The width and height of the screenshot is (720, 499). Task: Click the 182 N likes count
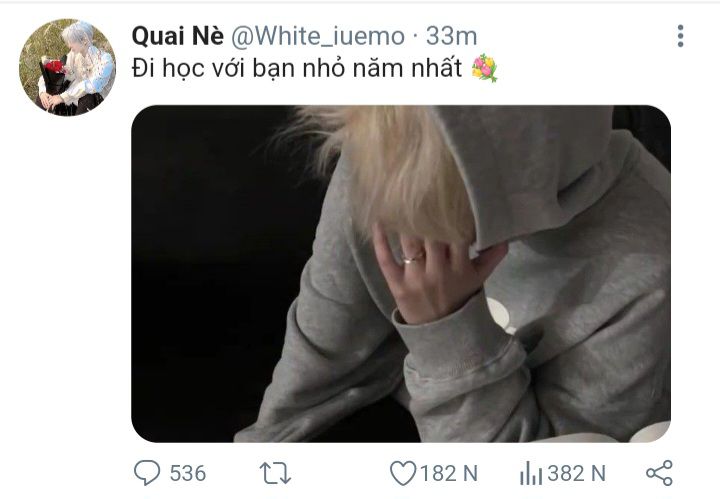pyautogui.click(x=449, y=473)
